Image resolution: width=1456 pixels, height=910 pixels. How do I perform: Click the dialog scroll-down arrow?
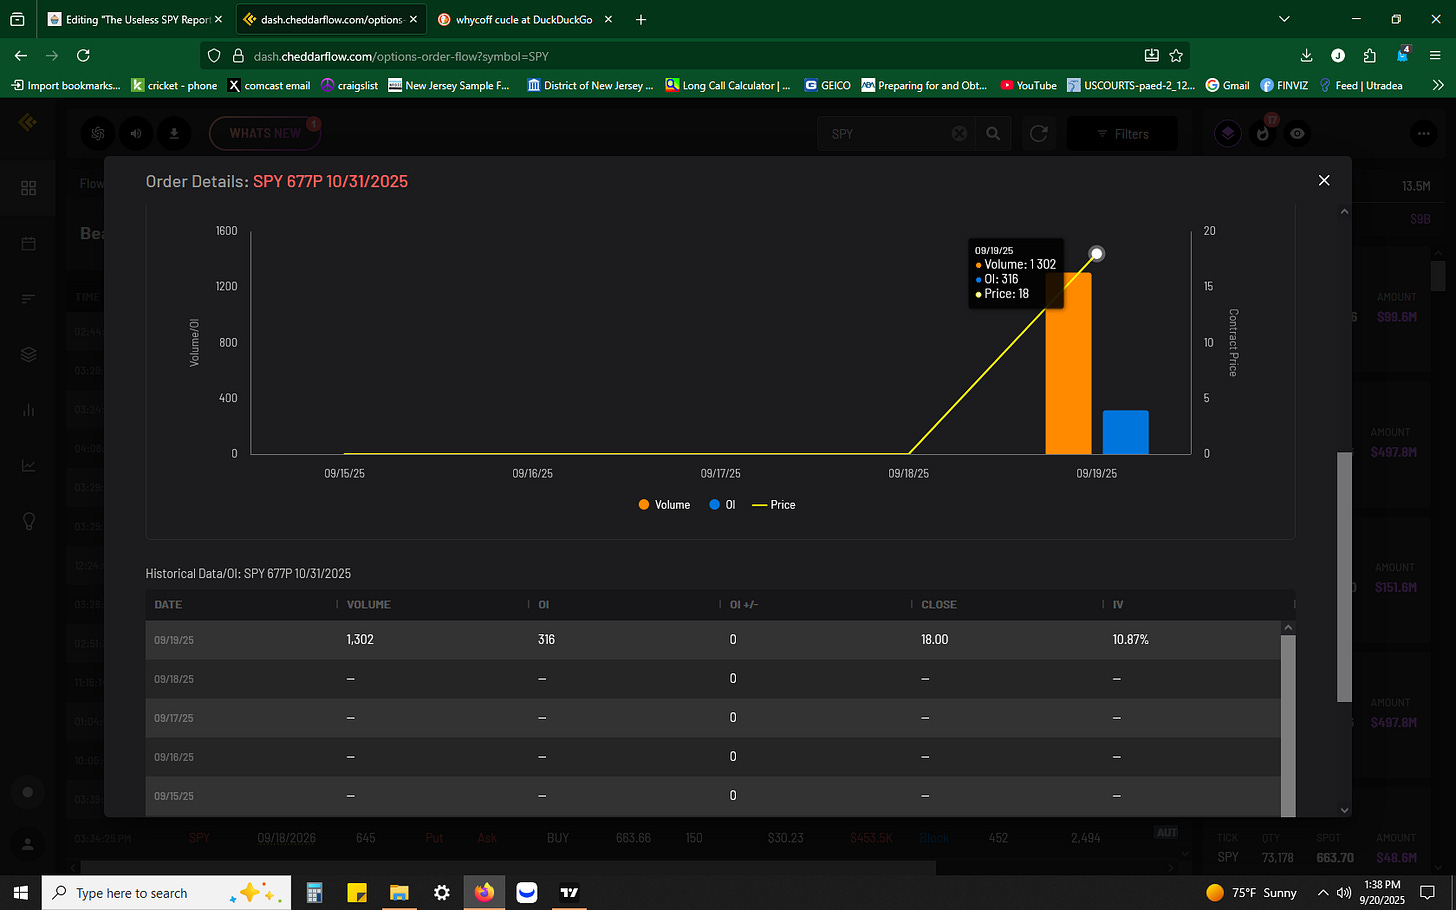coord(1344,810)
